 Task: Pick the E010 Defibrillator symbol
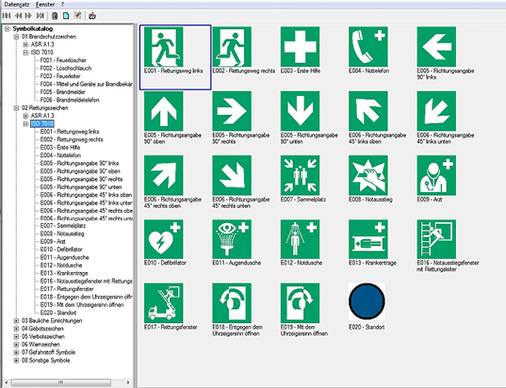click(x=163, y=239)
